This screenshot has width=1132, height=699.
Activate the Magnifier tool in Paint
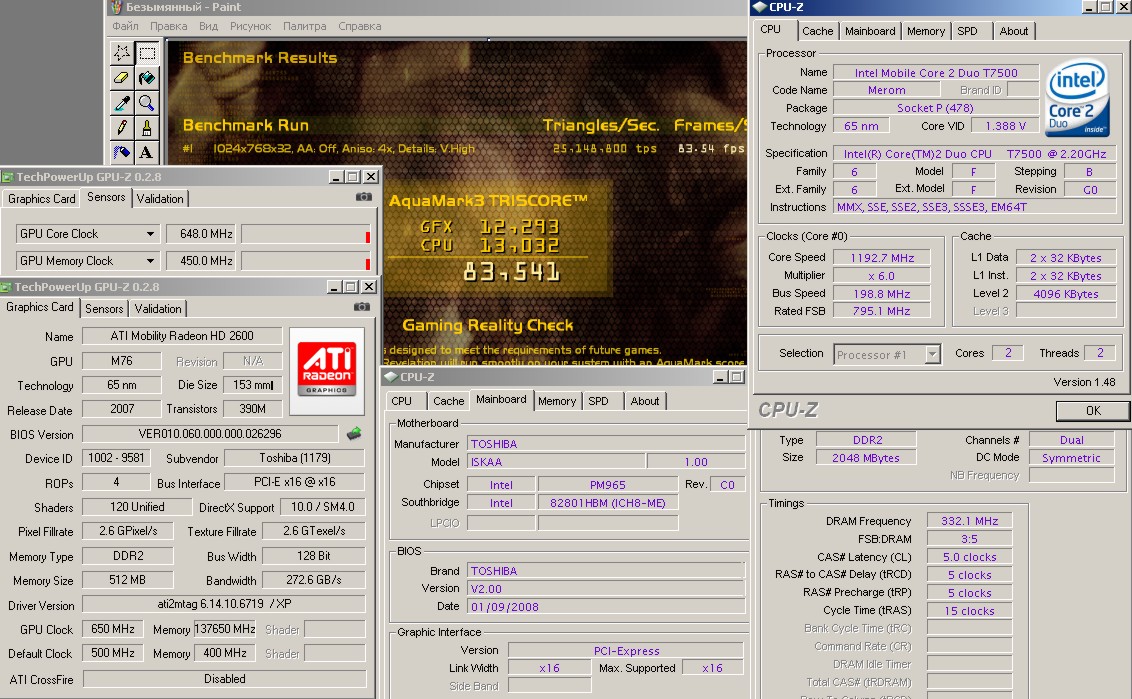coord(147,103)
